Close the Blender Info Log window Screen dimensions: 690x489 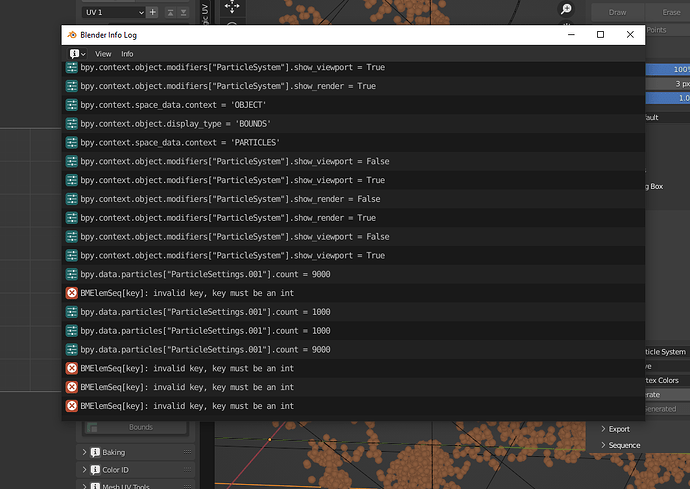coord(630,35)
